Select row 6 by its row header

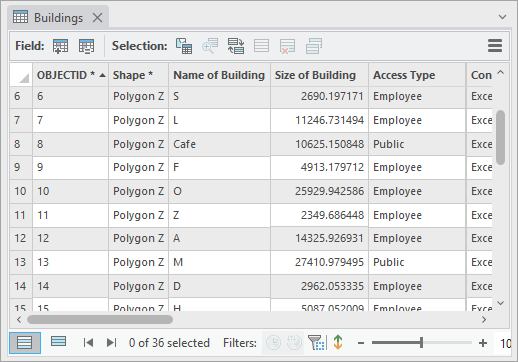[x=21, y=97]
